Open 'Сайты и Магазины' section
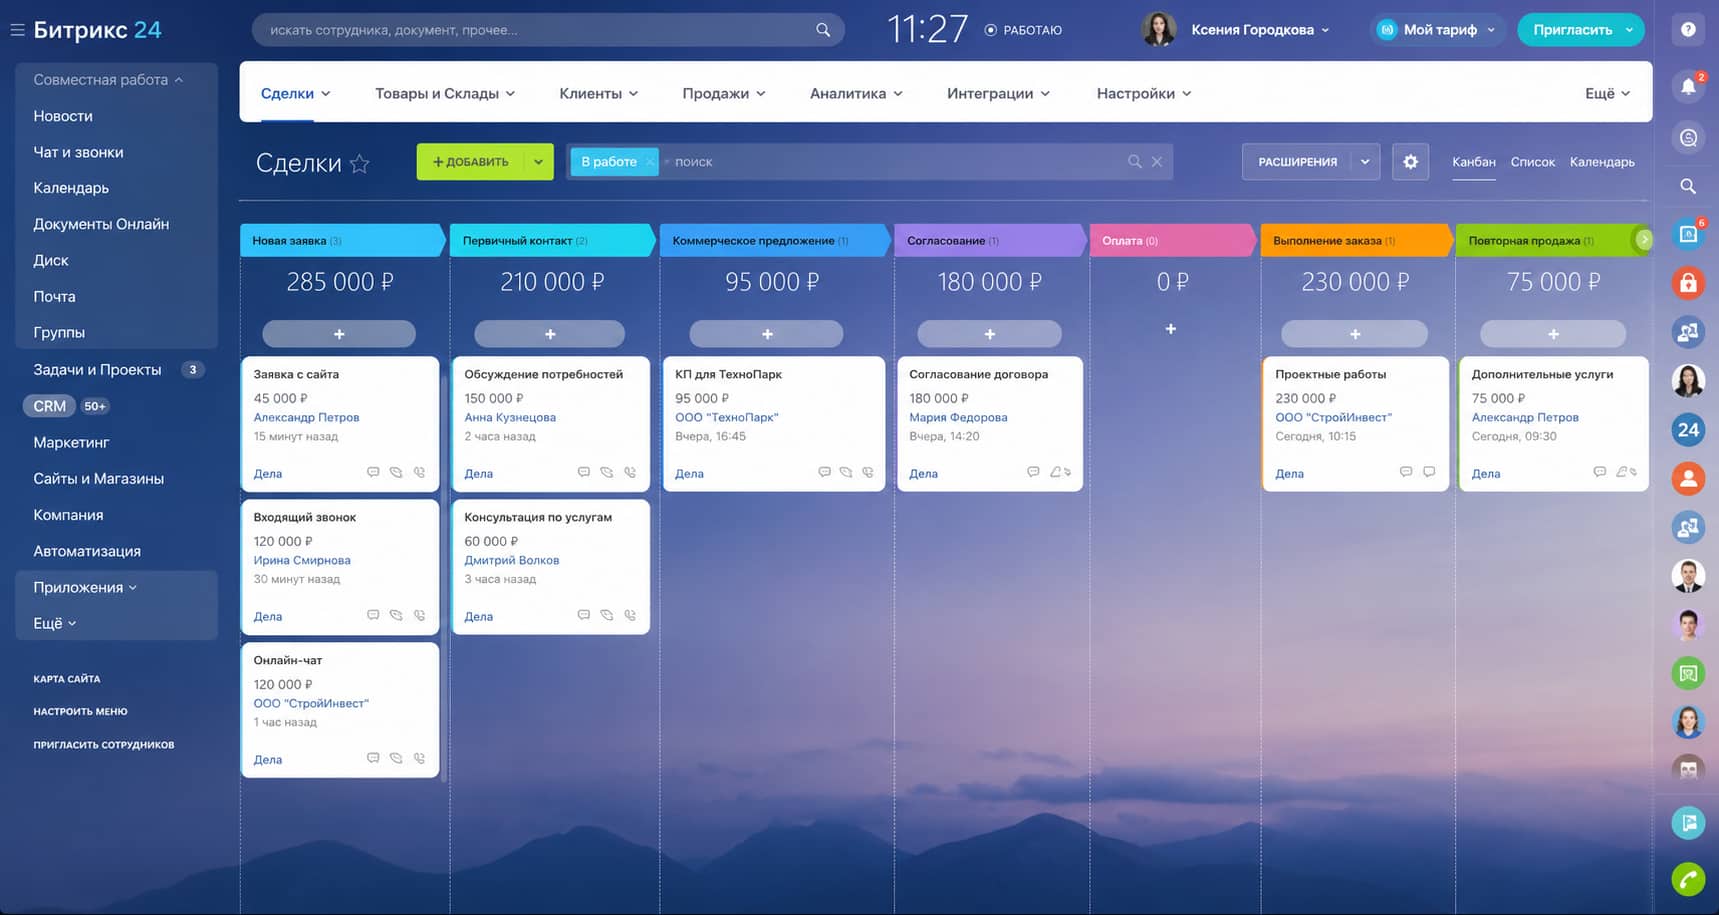Image resolution: width=1719 pixels, height=915 pixels. (98, 478)
